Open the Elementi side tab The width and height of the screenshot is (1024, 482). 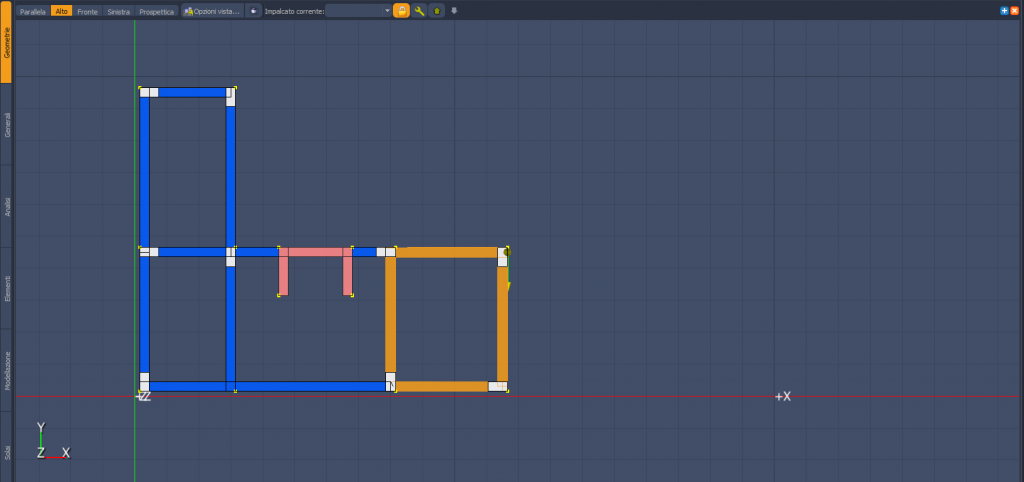tap(7, 288)
